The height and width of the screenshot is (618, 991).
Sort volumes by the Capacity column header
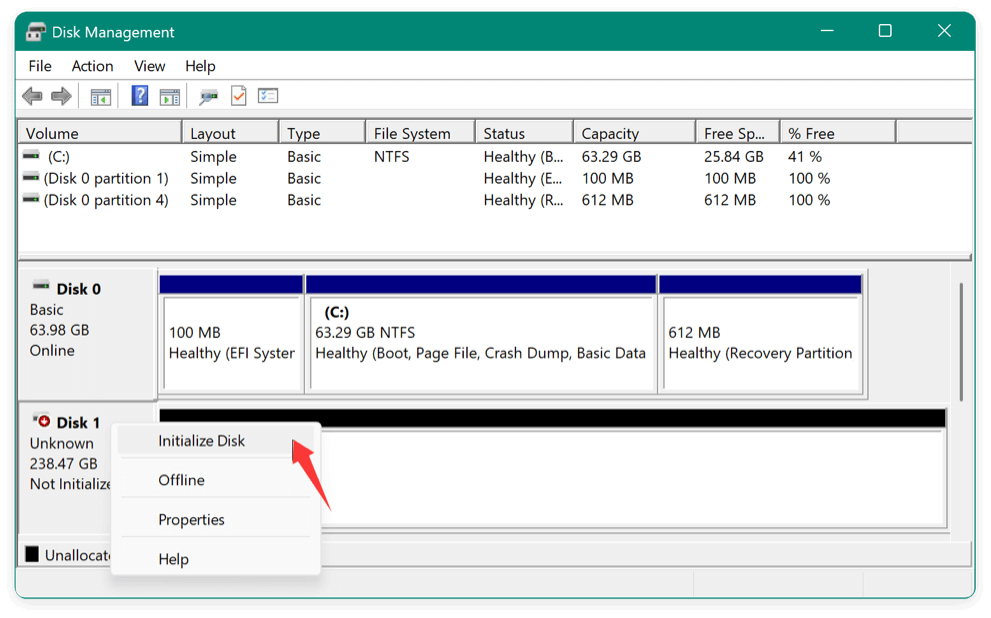click(x=610, y=131)
